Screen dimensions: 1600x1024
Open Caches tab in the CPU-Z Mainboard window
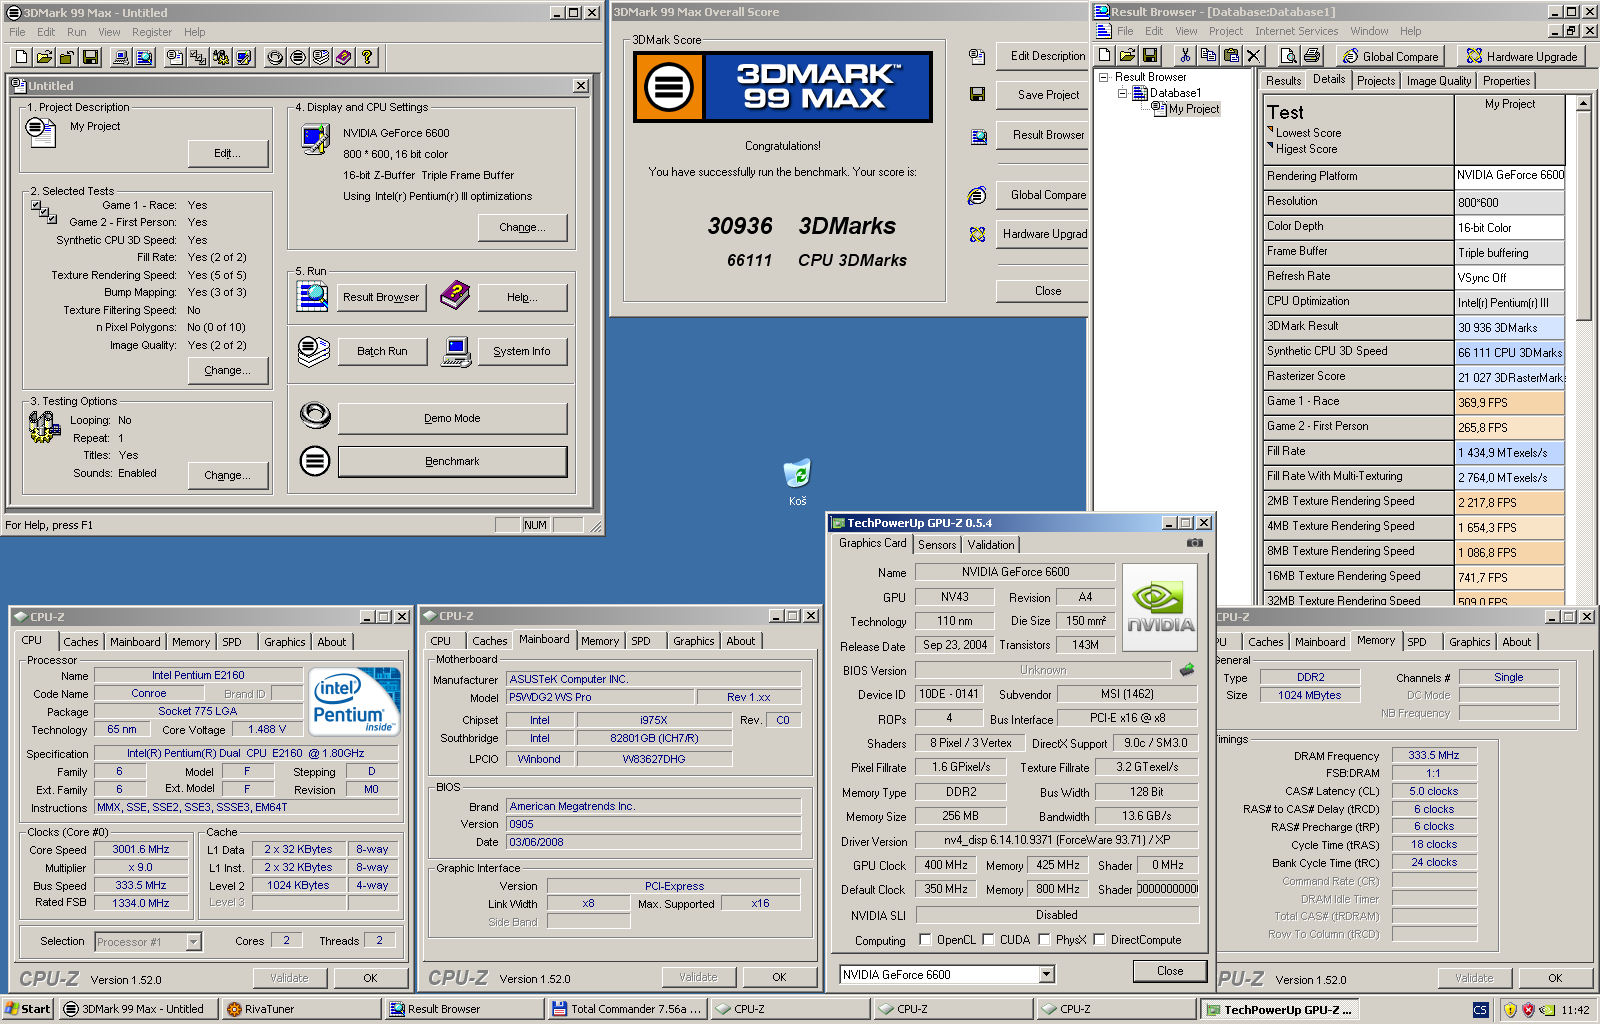pyautogui.click(x=490, y=641)
